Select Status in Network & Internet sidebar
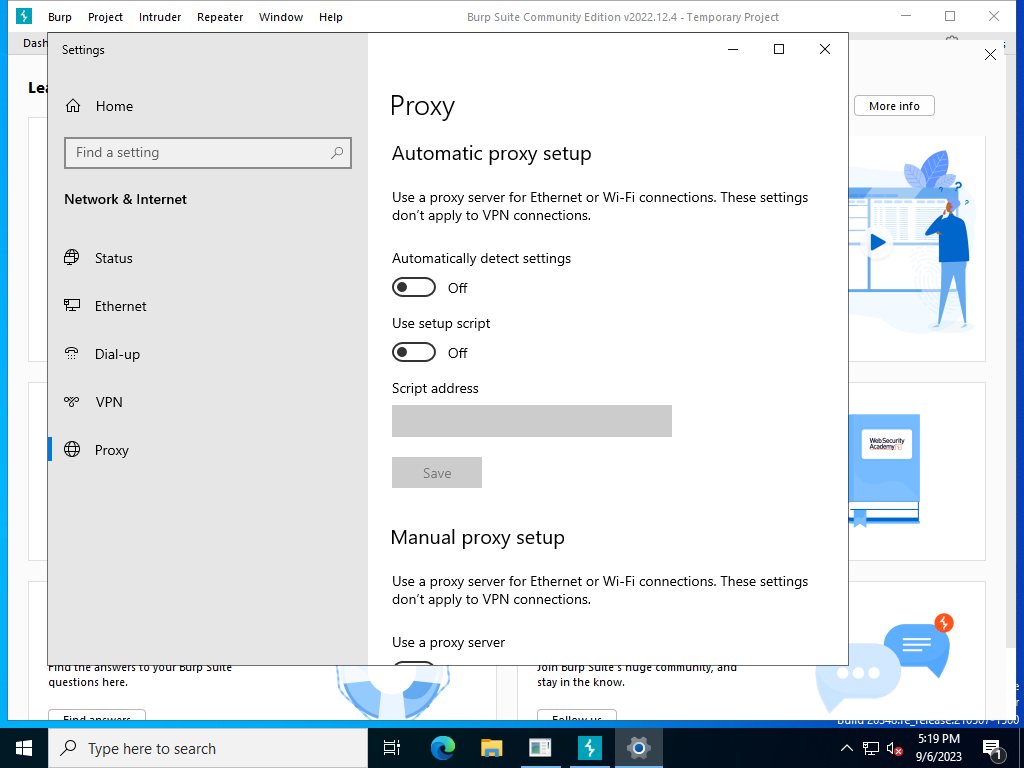 pos(99,258)
